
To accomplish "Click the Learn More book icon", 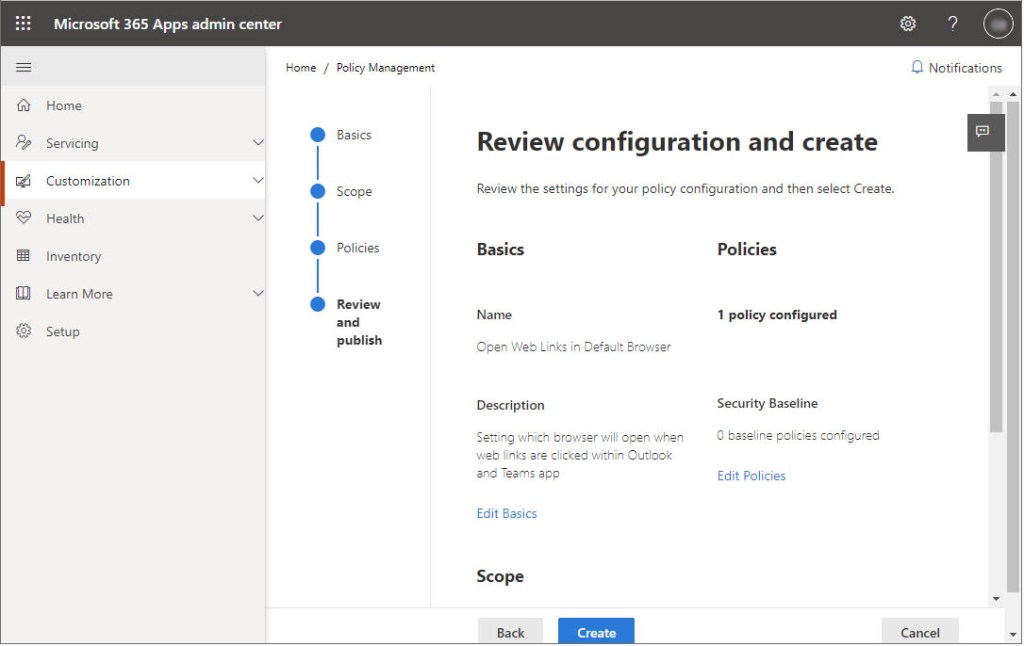I will coord(23,293).
